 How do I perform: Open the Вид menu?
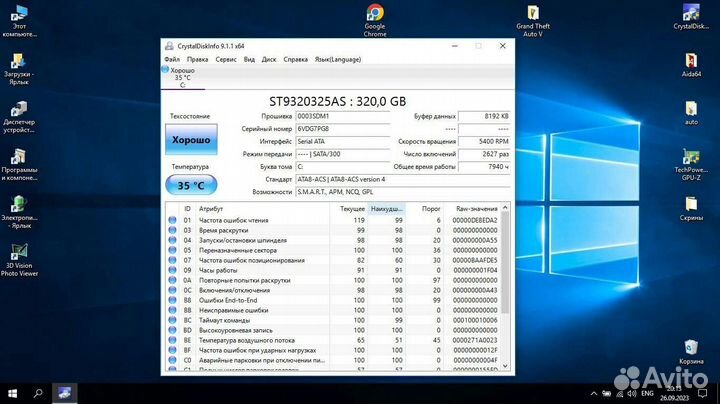click(249, 59)
